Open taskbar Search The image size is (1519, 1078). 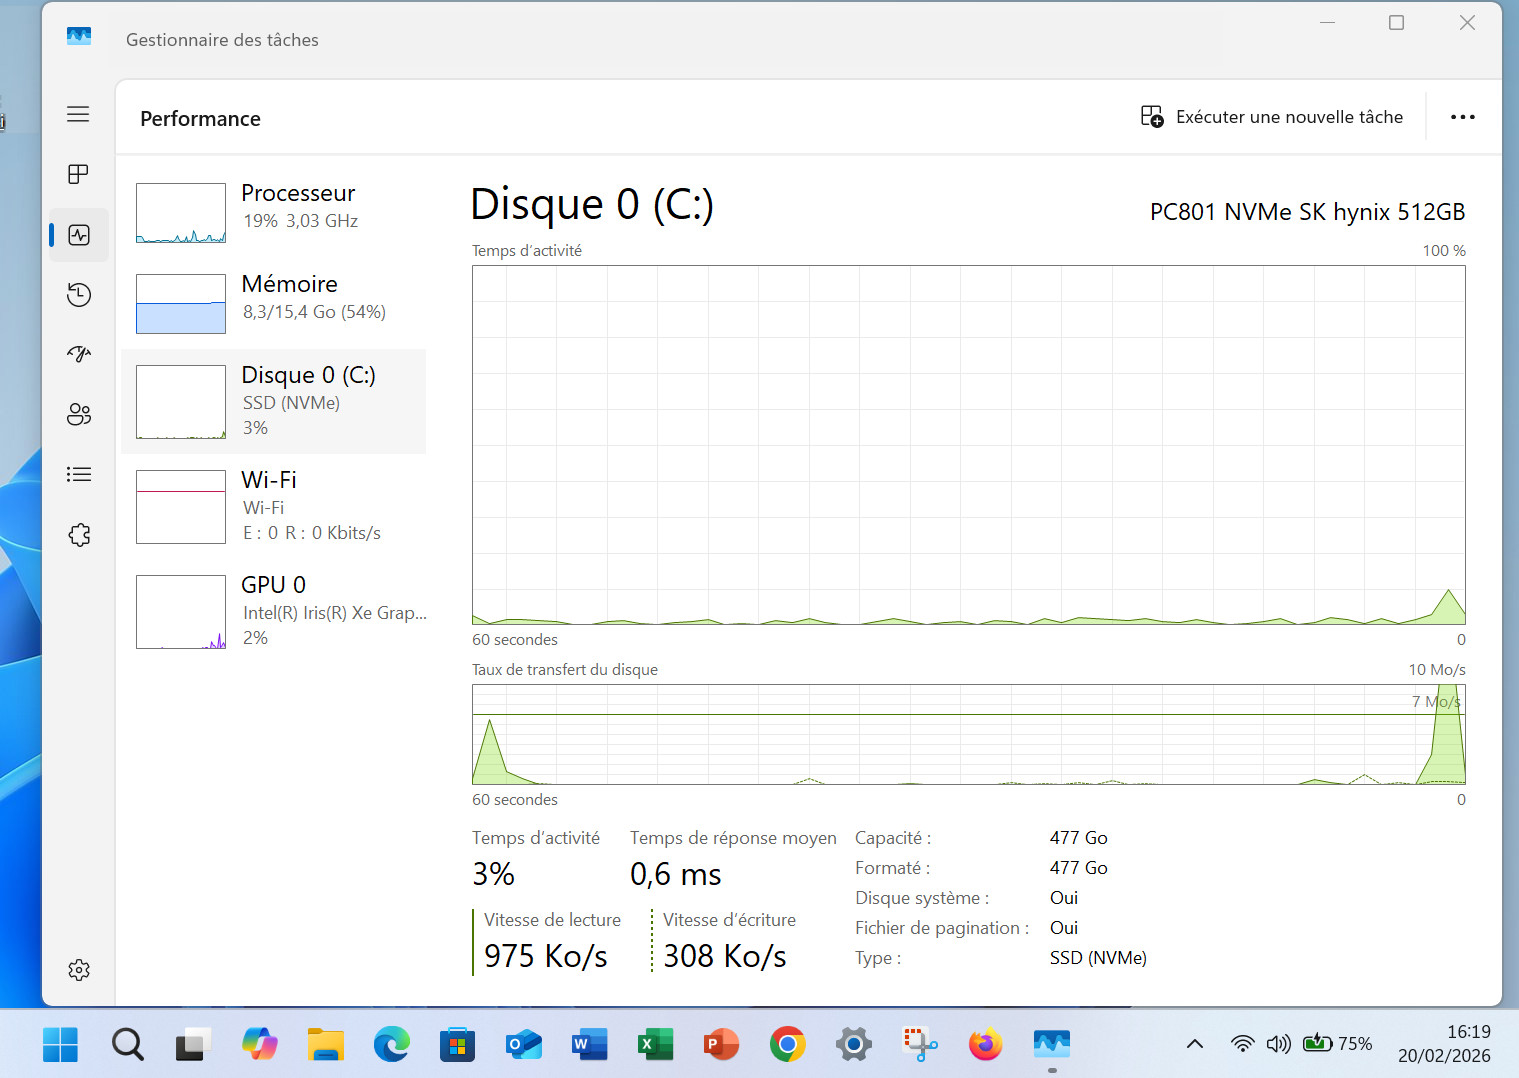[x=127, y=1045]
